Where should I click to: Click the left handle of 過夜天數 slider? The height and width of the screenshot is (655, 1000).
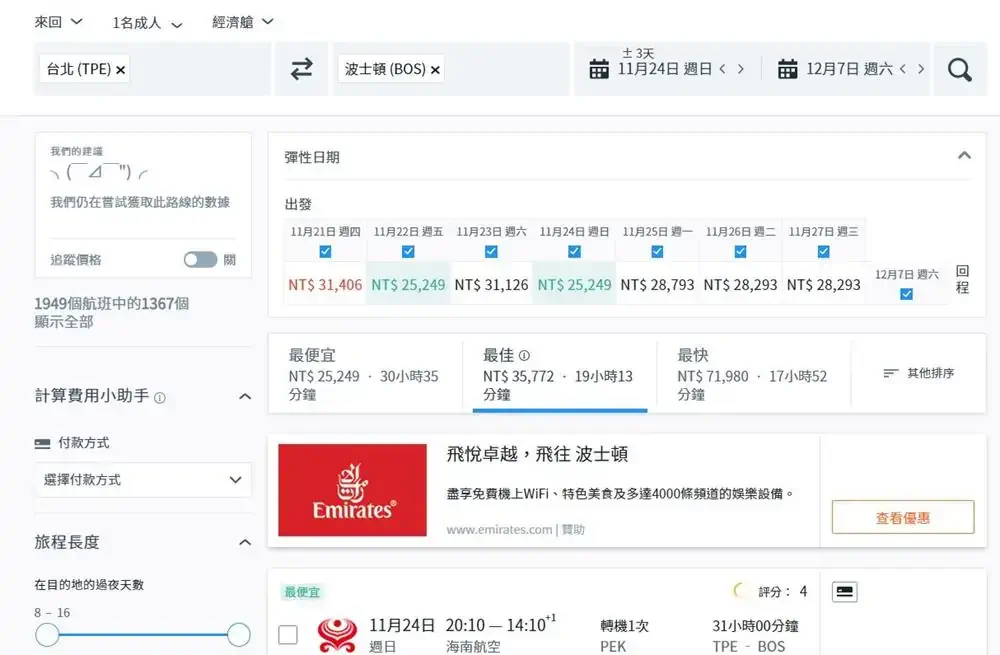47,635
